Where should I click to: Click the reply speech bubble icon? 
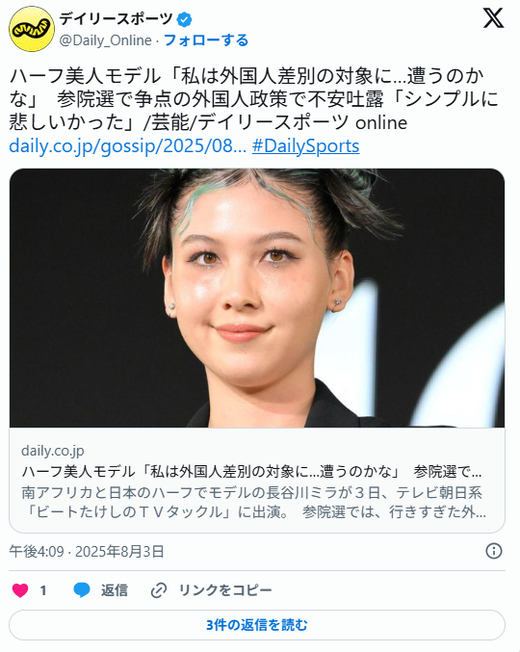[81, 590]
